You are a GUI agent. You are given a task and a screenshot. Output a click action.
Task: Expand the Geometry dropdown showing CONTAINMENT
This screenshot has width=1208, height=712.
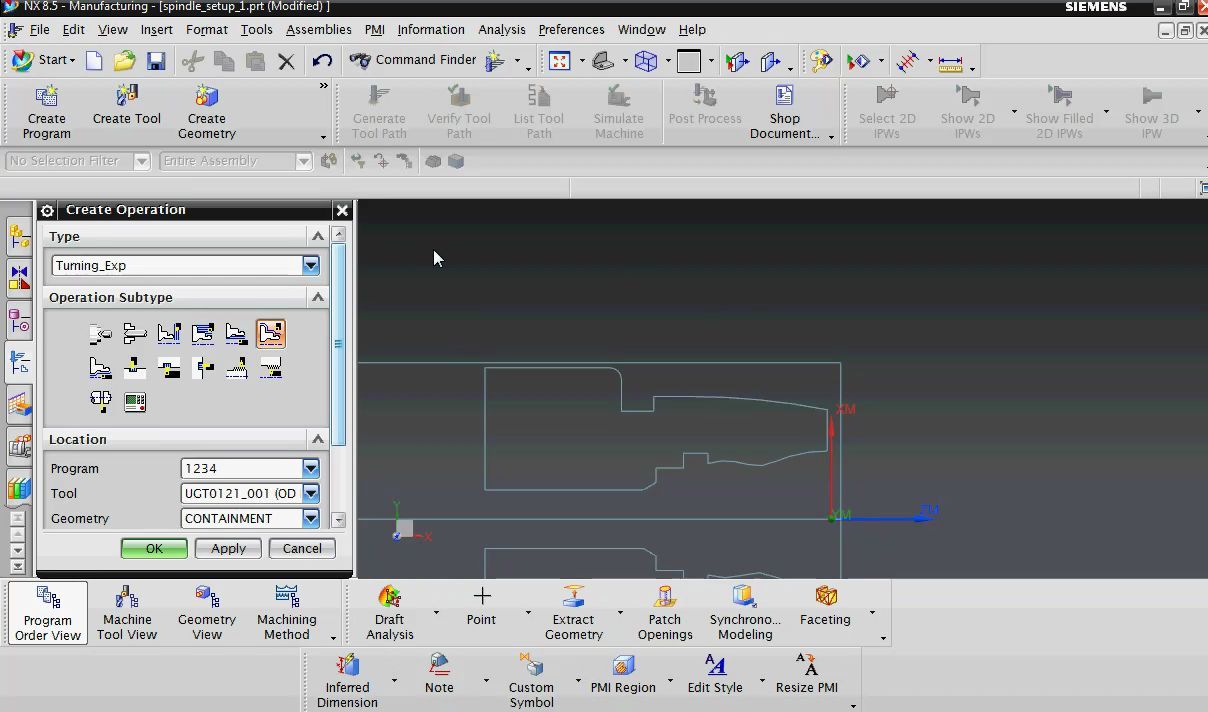click(x=311, y=518)
